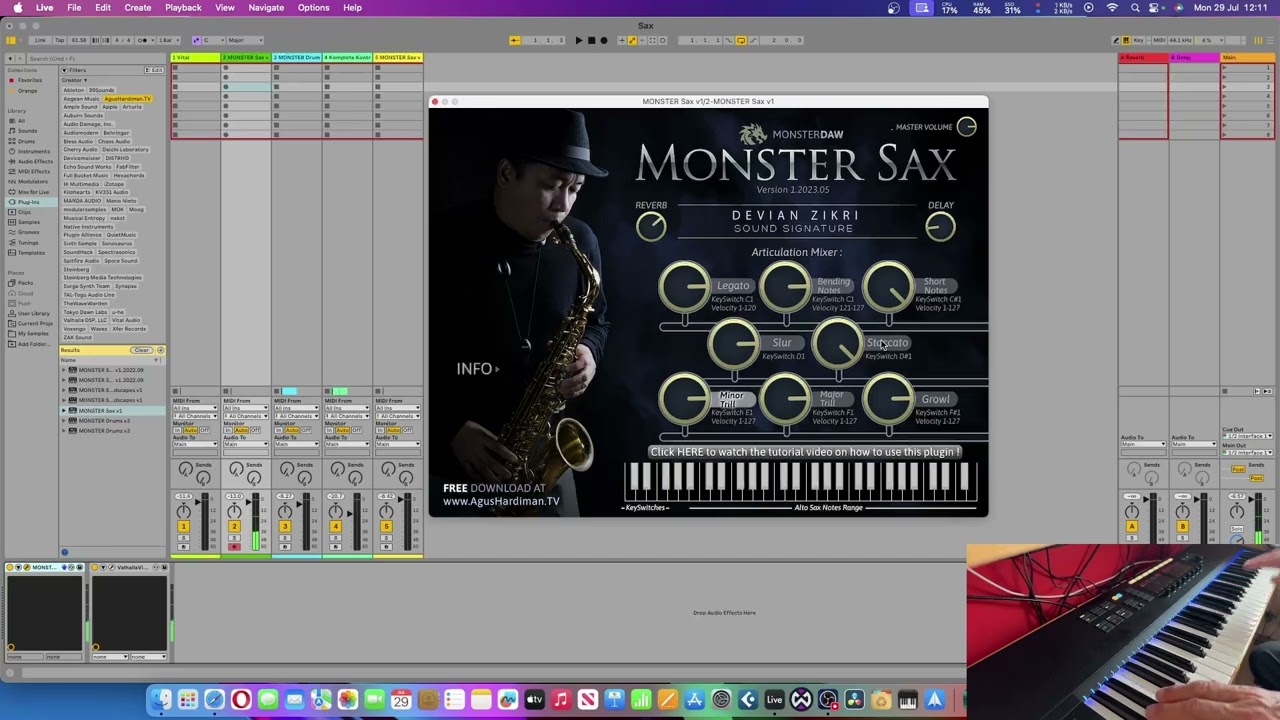Click the Delay knob in Monster Sax

coord(940,227)
